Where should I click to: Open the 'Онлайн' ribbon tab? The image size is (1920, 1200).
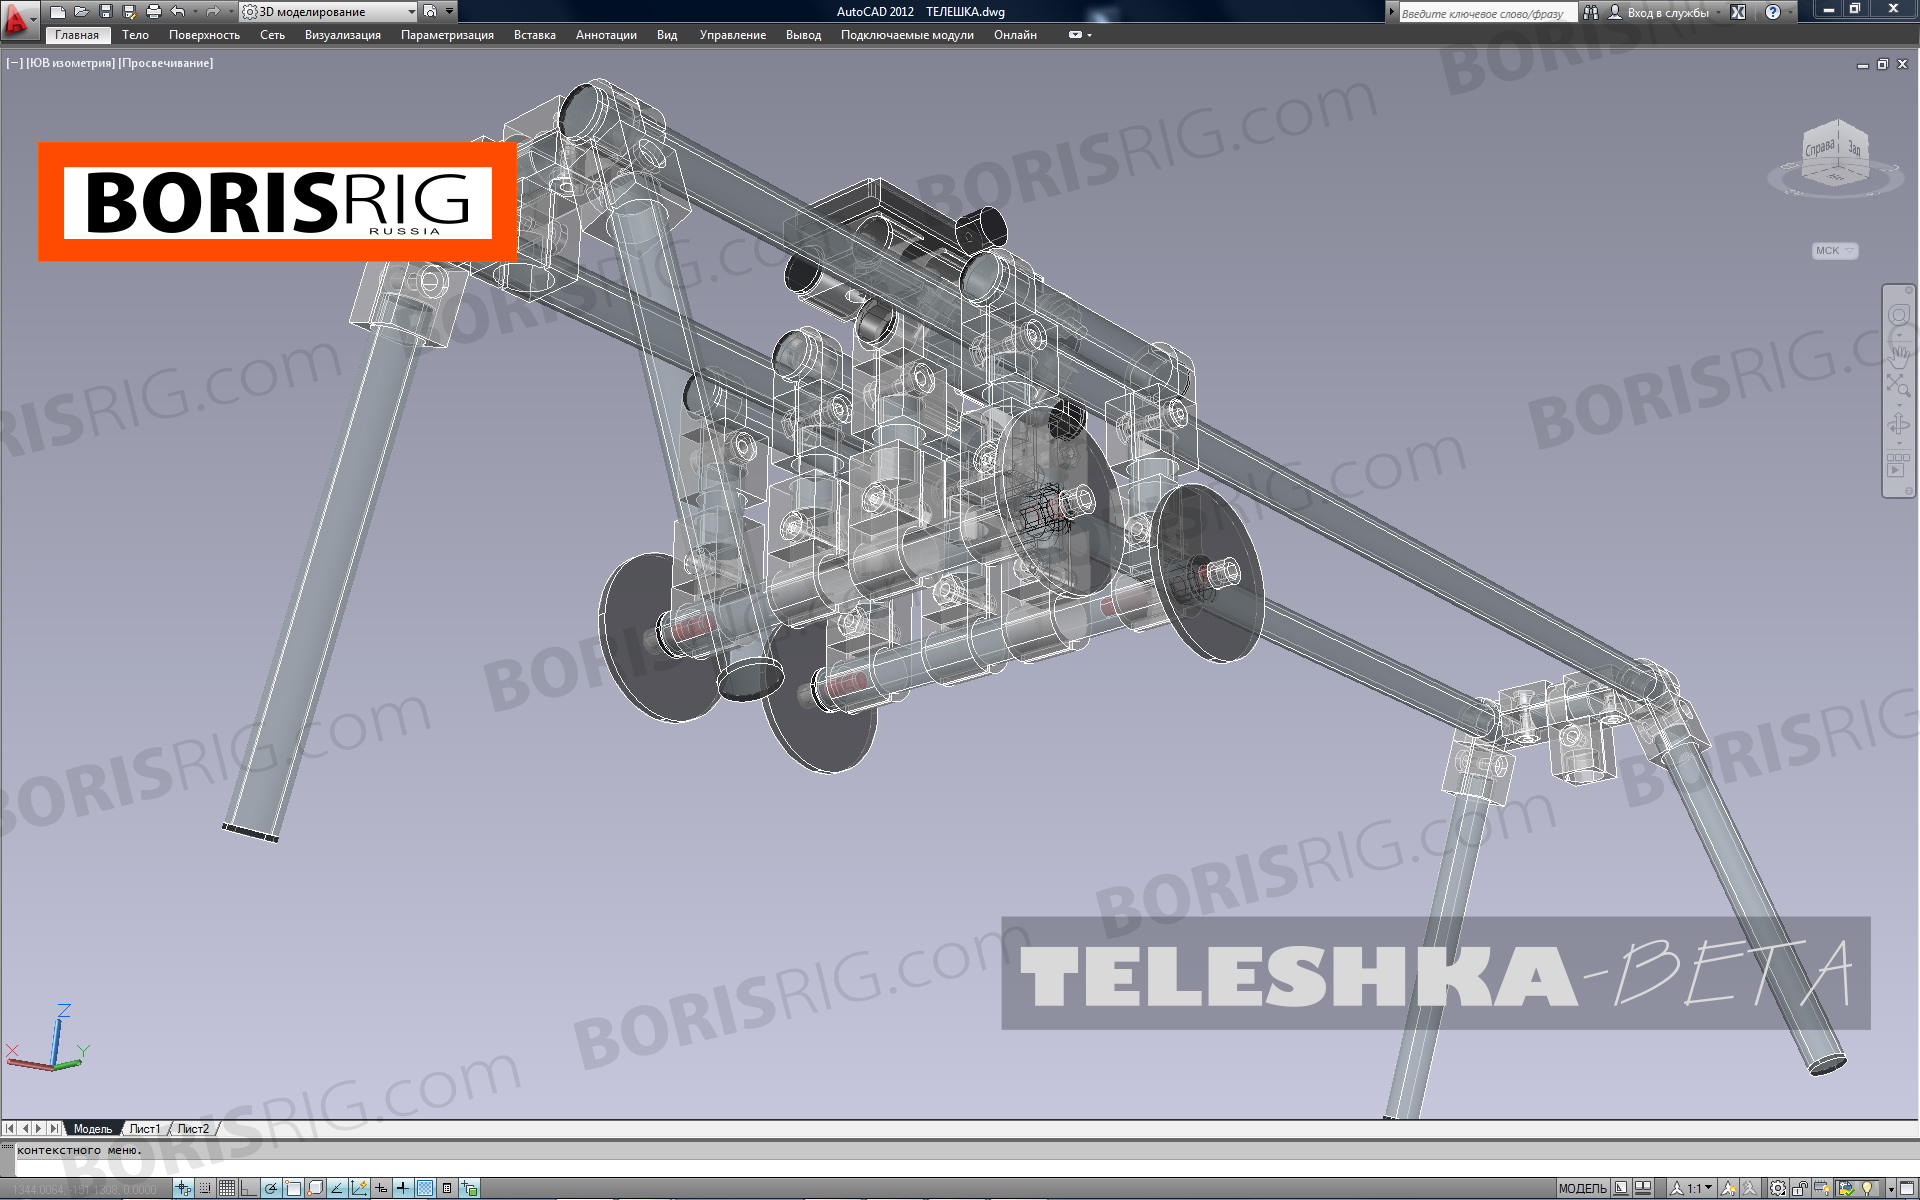1015,35
